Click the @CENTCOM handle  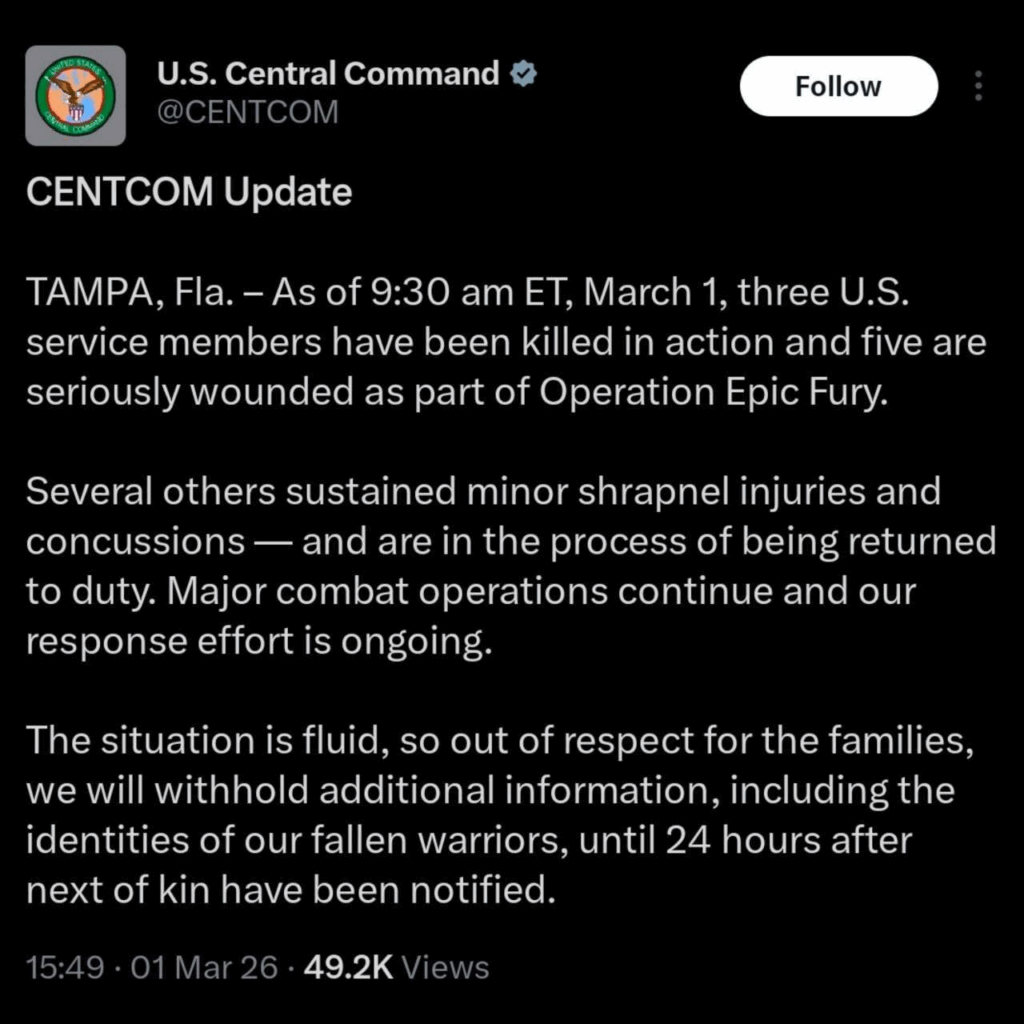(x=248, y=112)
